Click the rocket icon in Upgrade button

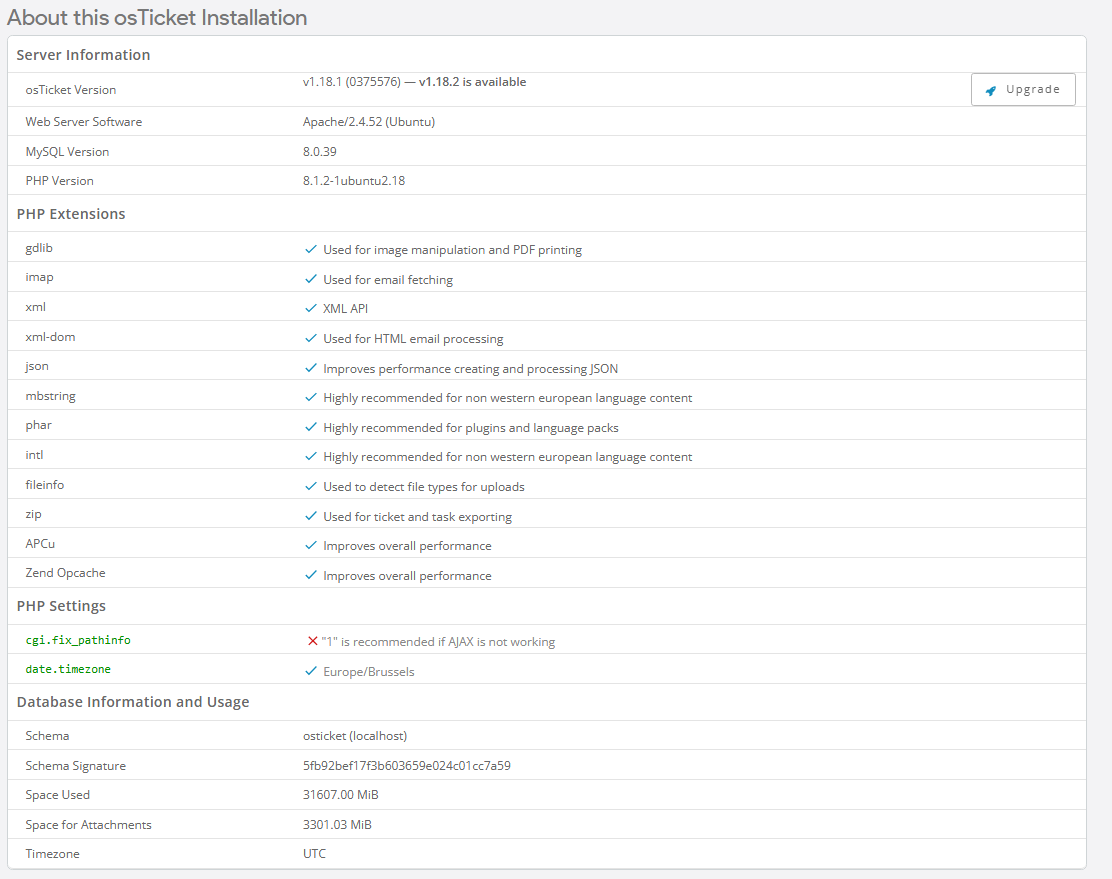click(x=990, y=90)
